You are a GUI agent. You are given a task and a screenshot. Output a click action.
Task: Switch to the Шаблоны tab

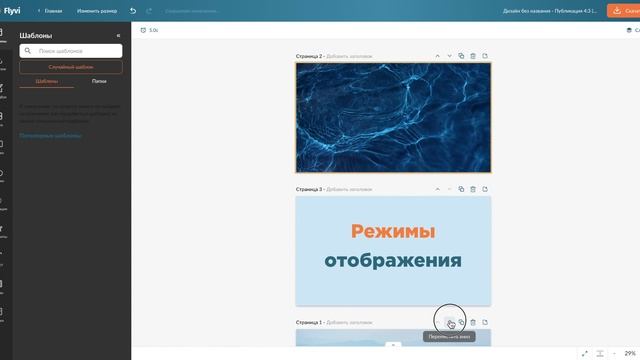[x=47, y=81]
